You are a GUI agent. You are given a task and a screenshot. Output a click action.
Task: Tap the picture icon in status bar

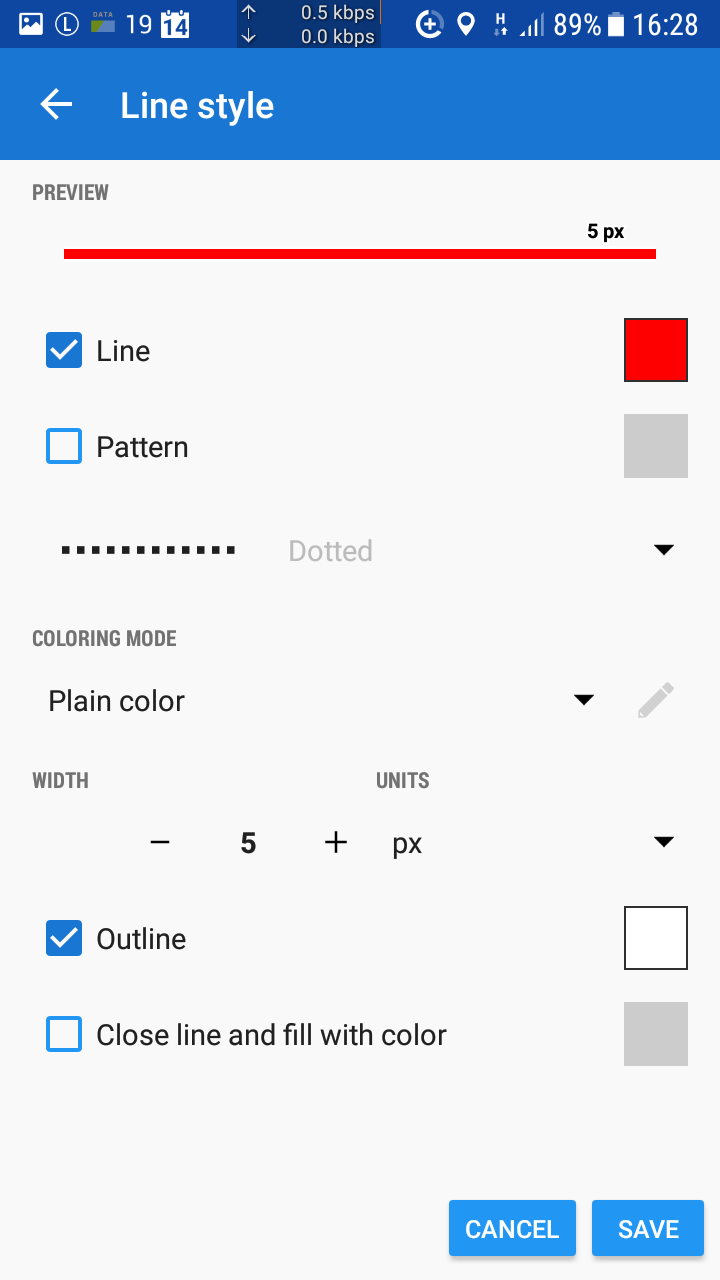coord(31,24)
